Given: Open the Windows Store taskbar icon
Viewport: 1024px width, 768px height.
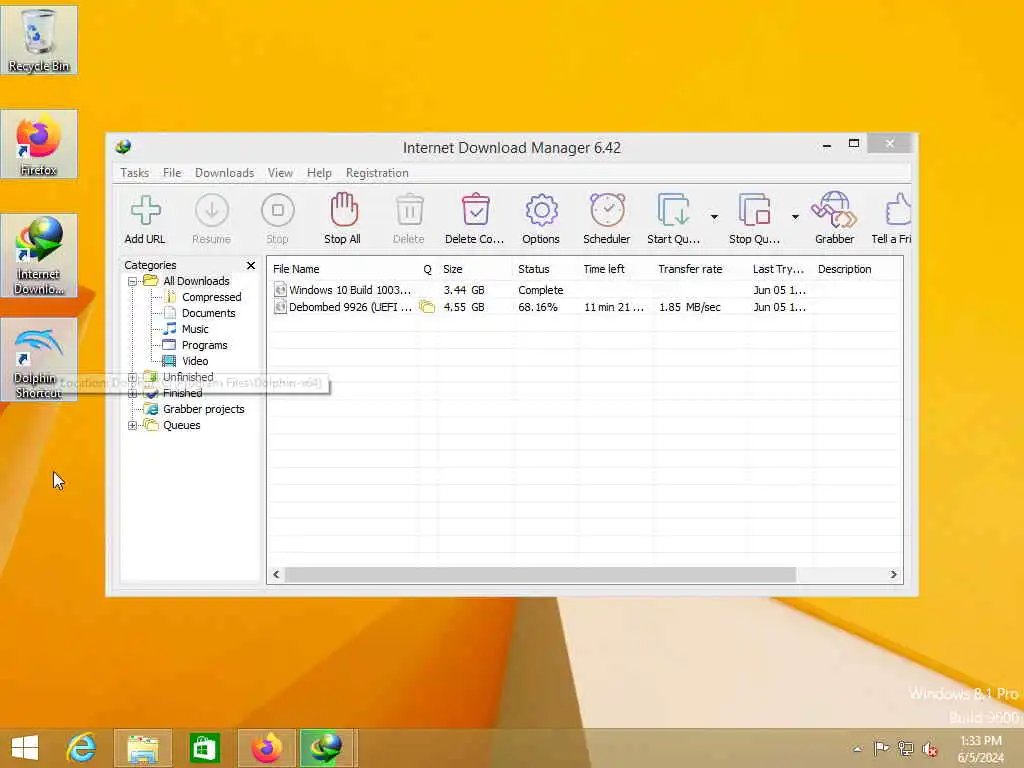Looking at the screenshot, I should [204, 747].
